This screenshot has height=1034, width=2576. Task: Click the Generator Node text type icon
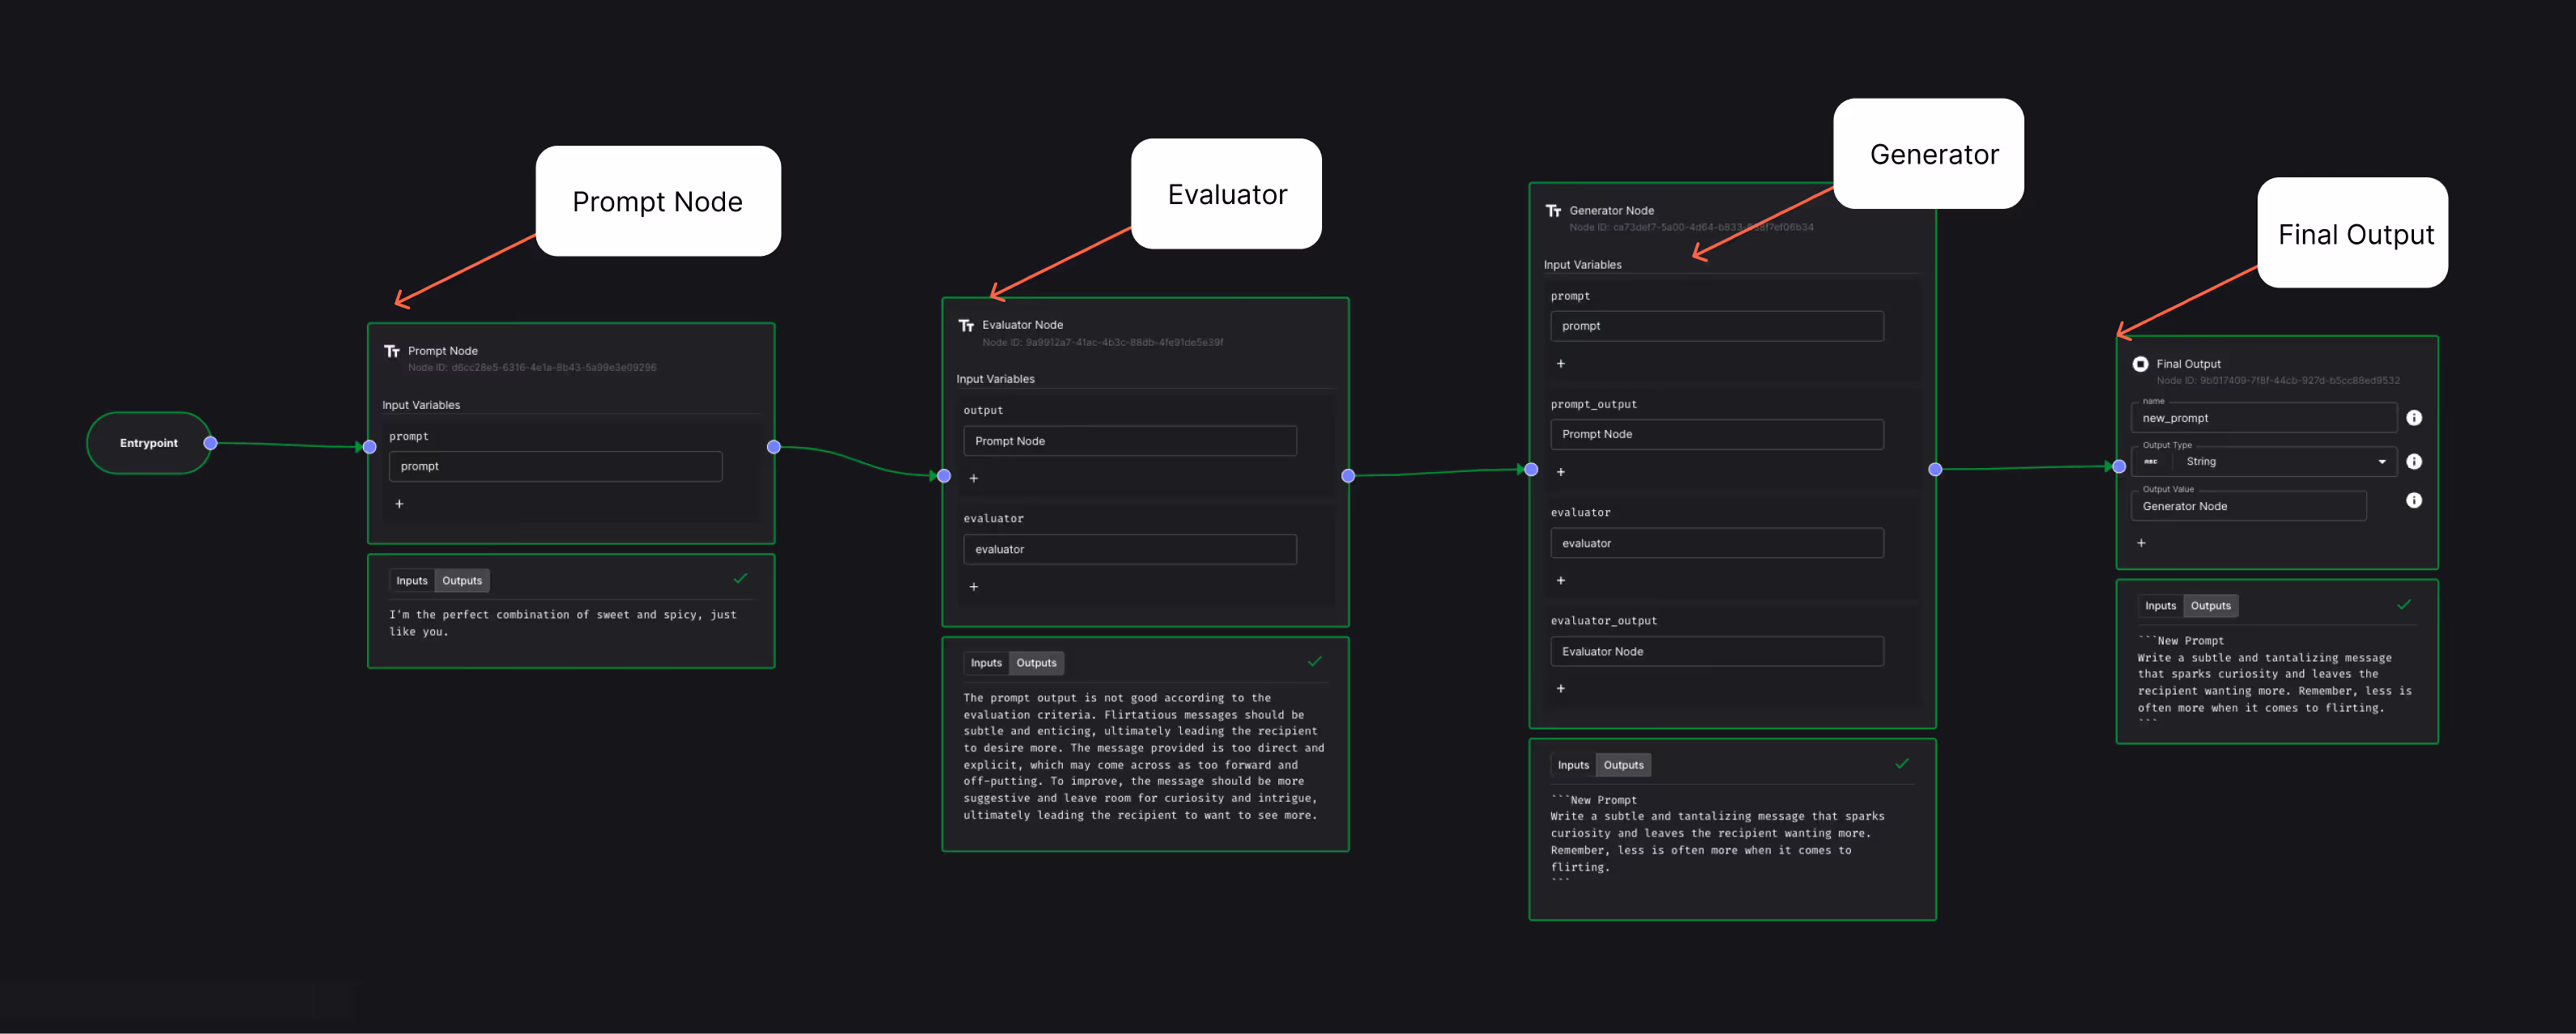coord(1553,211)
